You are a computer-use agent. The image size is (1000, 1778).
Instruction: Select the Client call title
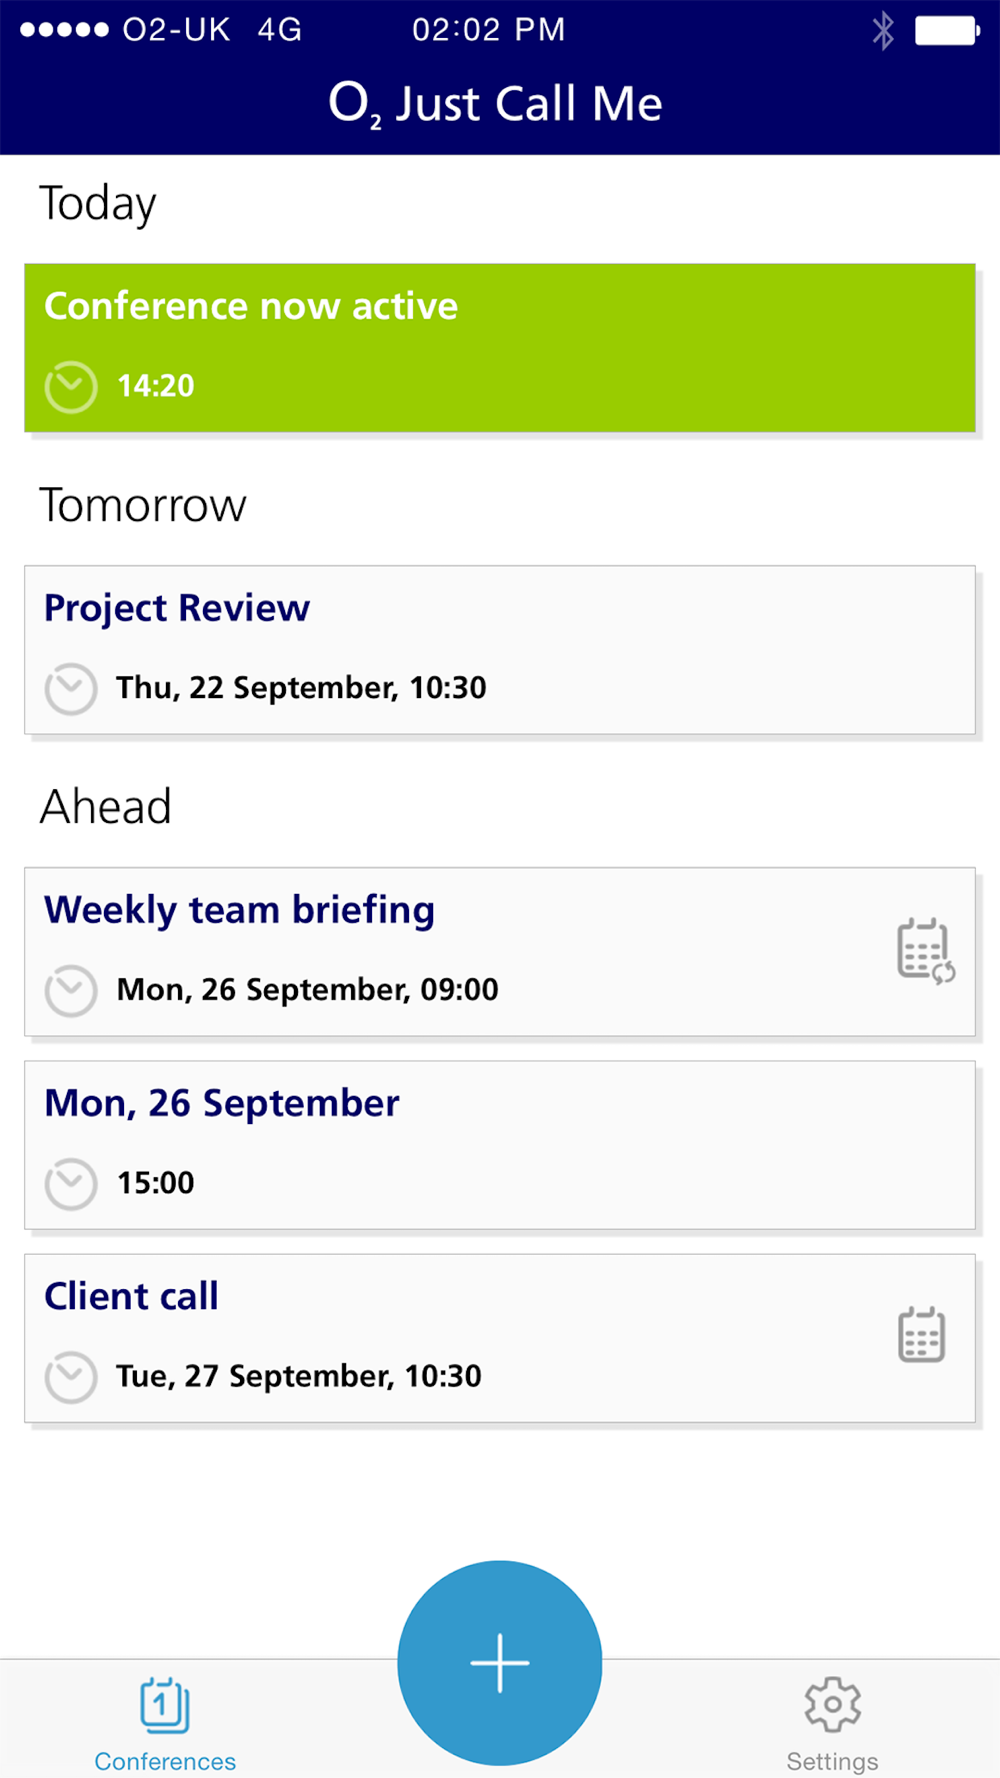click(131, 1297)
